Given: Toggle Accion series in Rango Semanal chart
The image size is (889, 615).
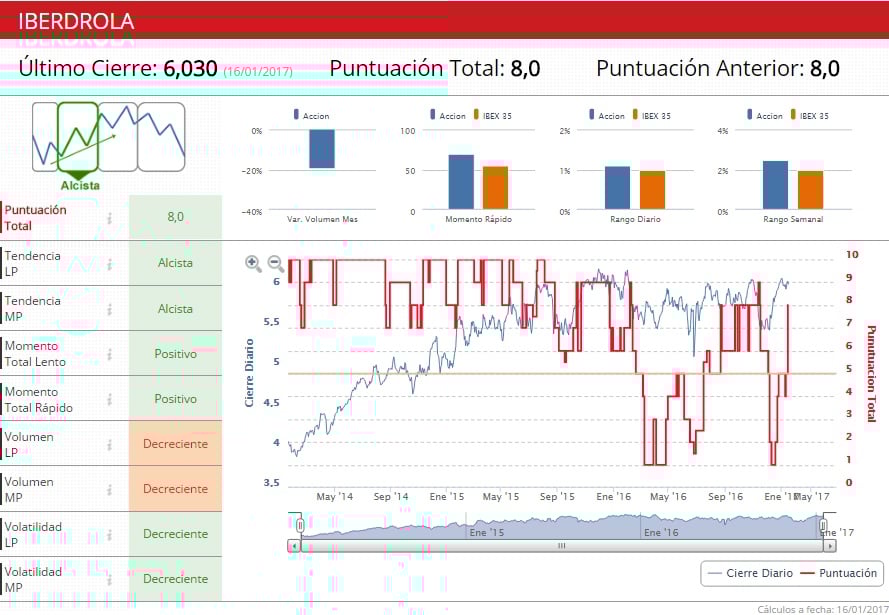Looking at the screenshot, I should point(765,115).
